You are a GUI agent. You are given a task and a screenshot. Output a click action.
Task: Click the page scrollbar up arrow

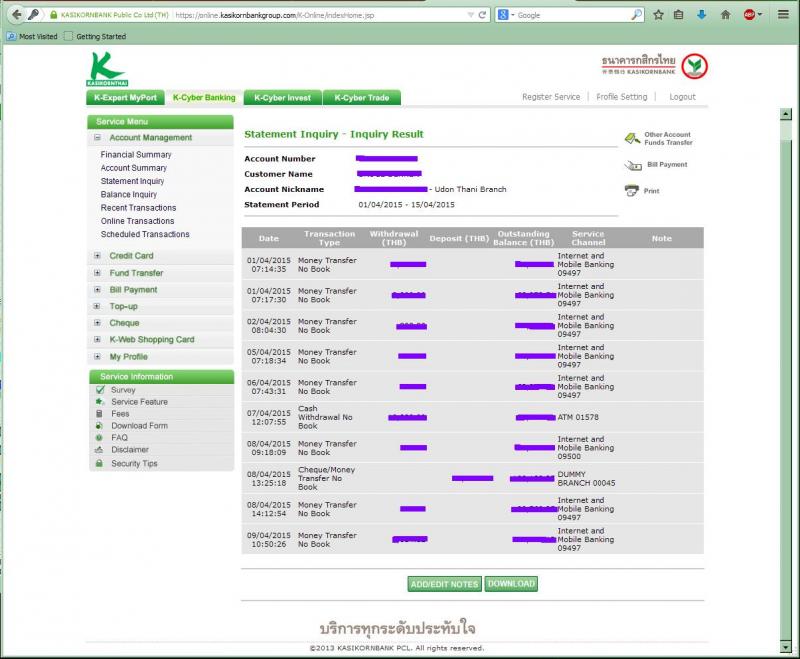click(786, 114)
